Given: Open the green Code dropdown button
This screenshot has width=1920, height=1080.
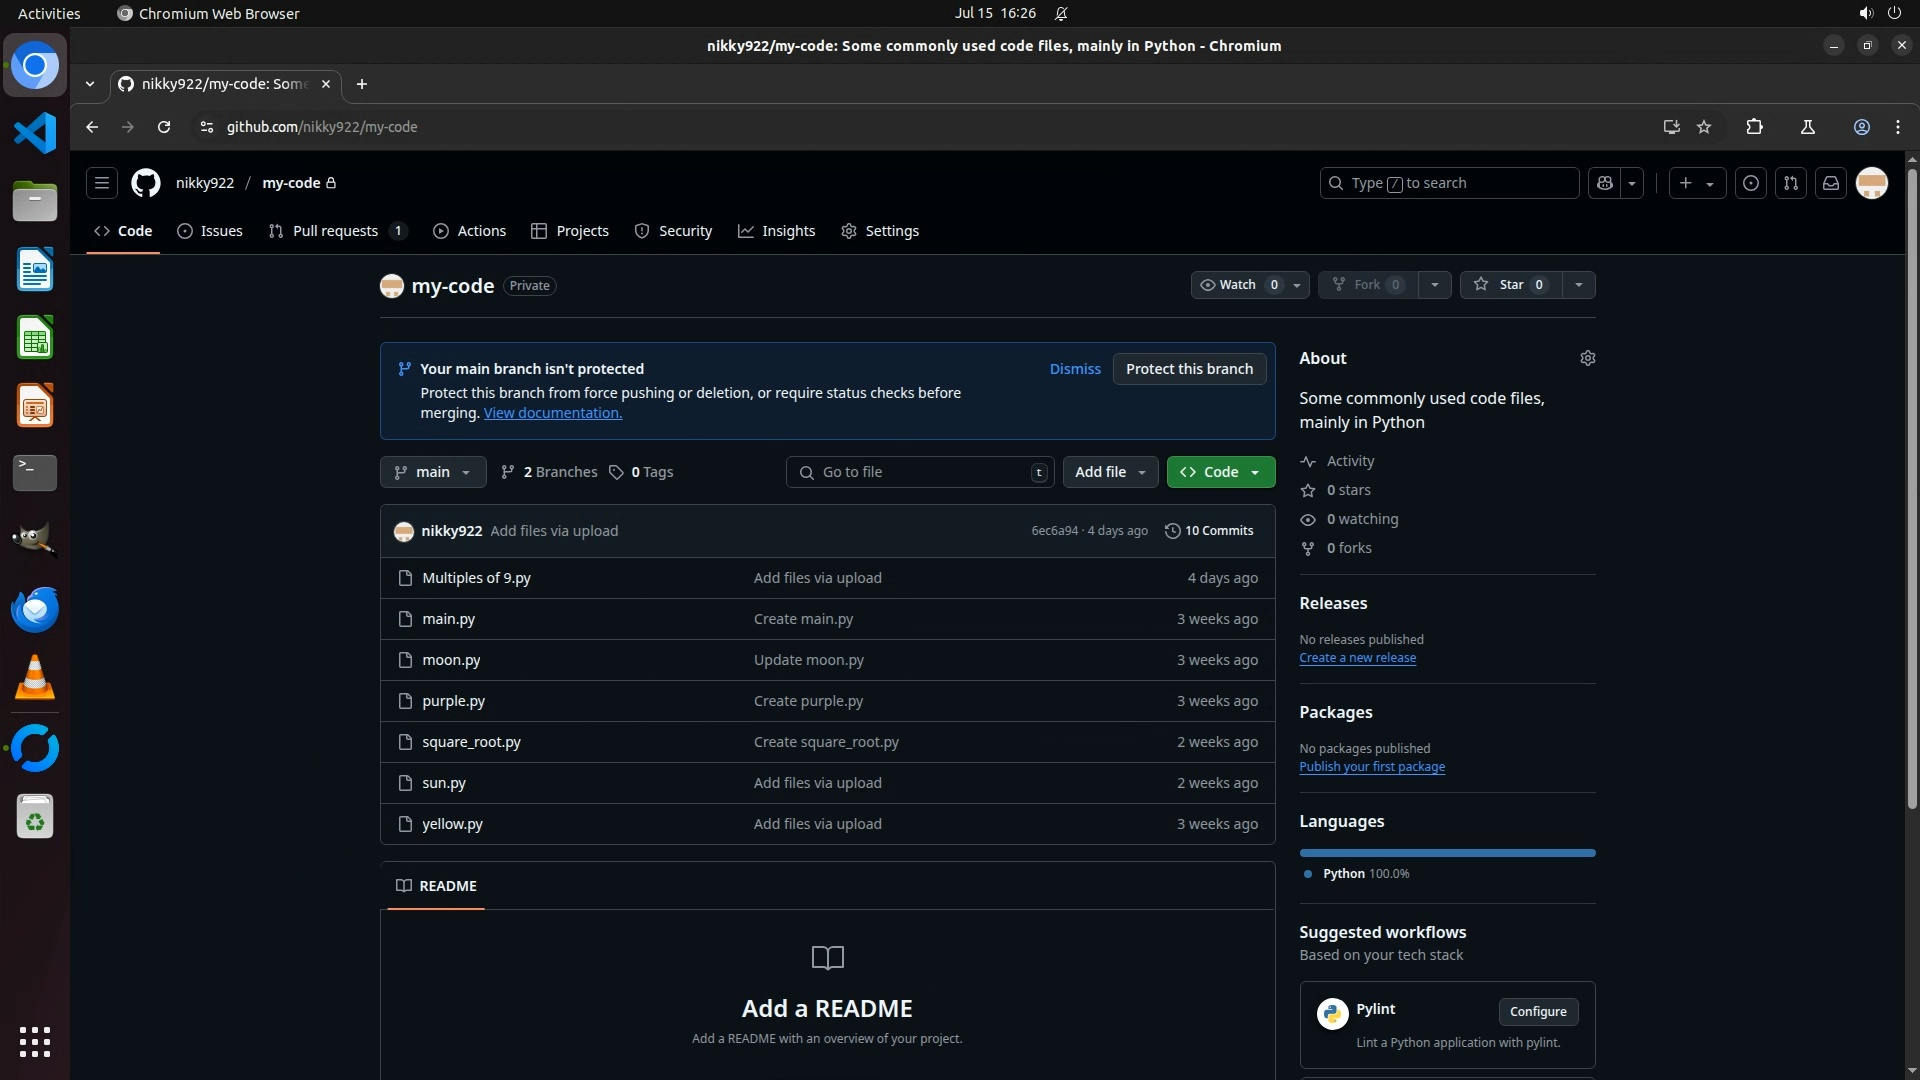Looking at the screenshot, I should coord(1220,472).
